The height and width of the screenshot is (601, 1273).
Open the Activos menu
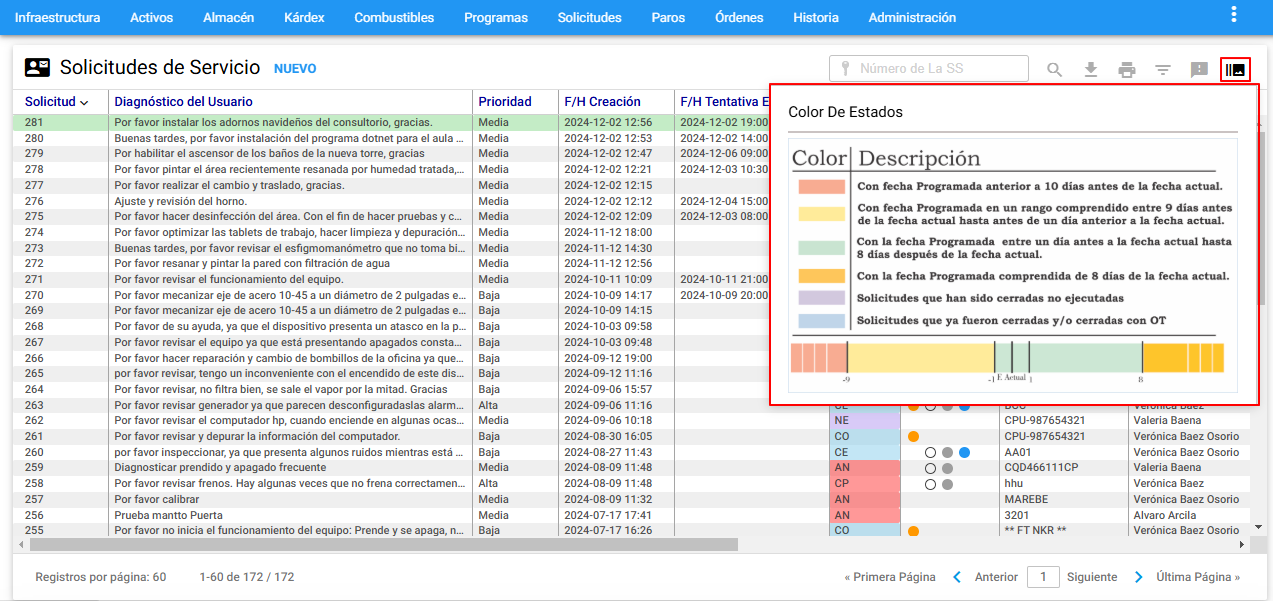point(151,17)
